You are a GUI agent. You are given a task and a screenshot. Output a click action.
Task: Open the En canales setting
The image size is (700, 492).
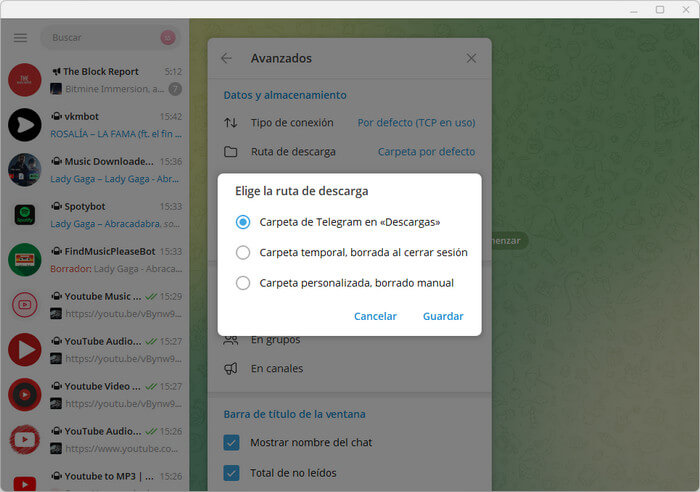click(x=350, y=368)
